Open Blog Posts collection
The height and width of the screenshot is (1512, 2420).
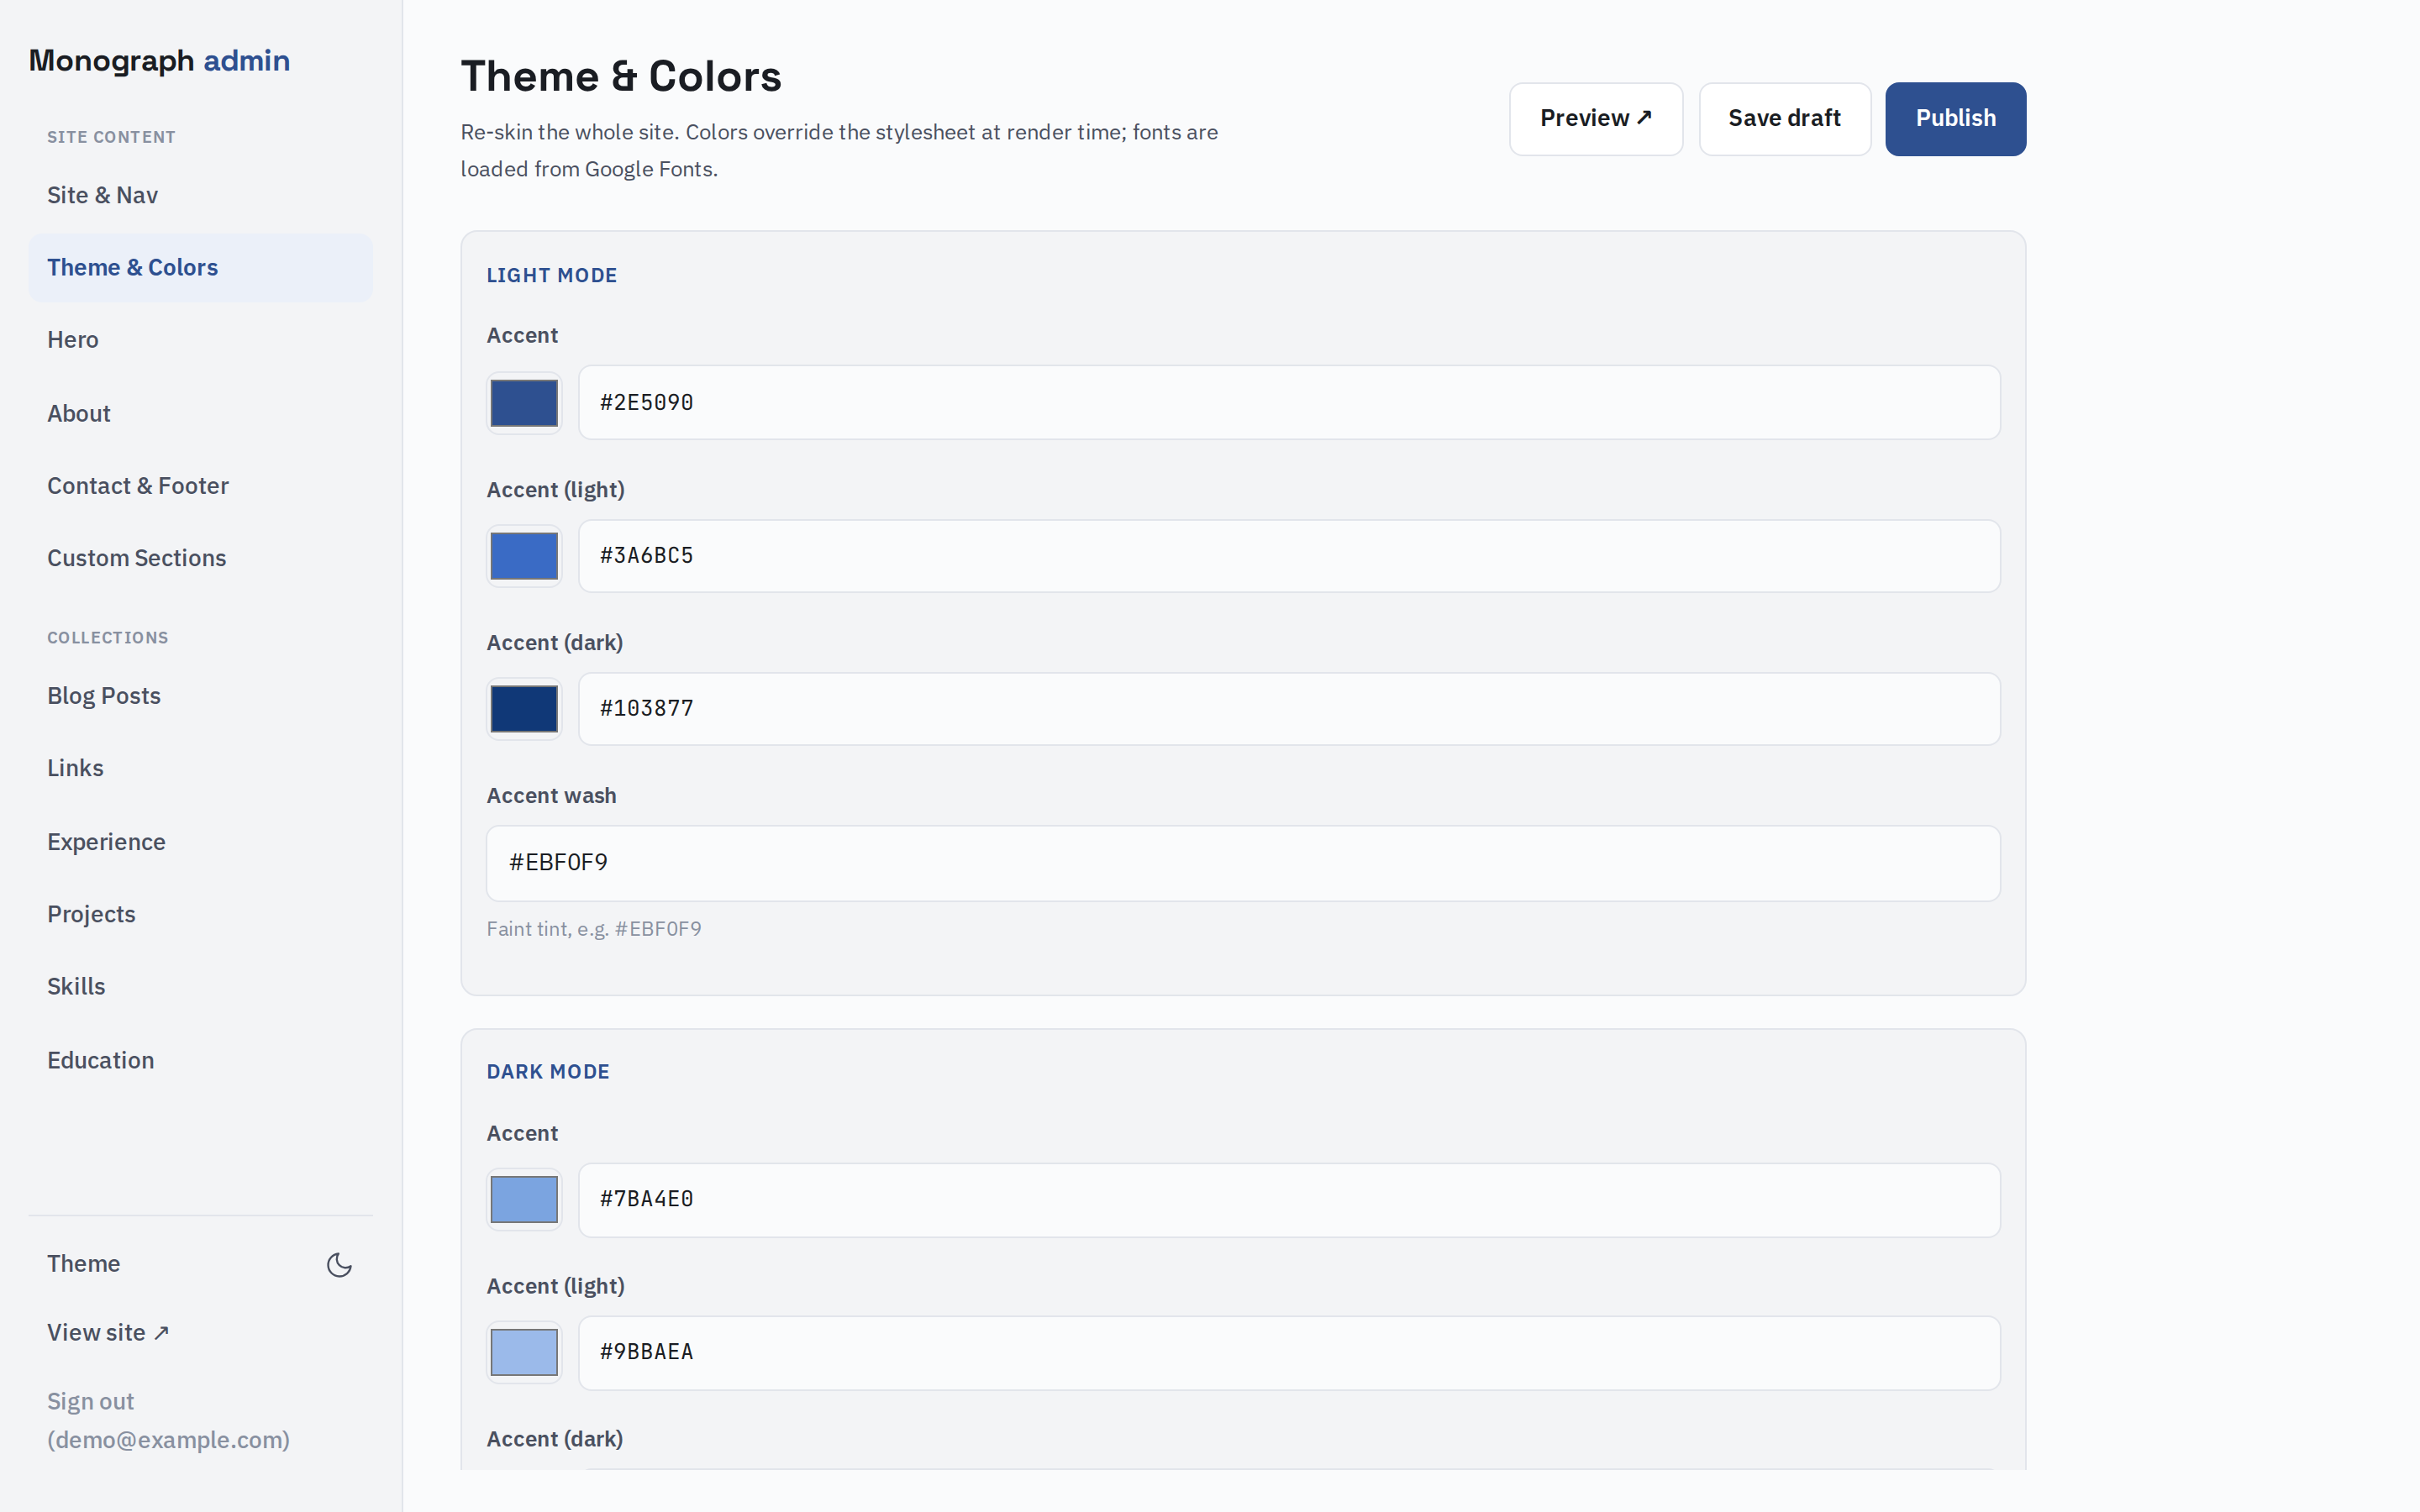[x=200, y=696]
